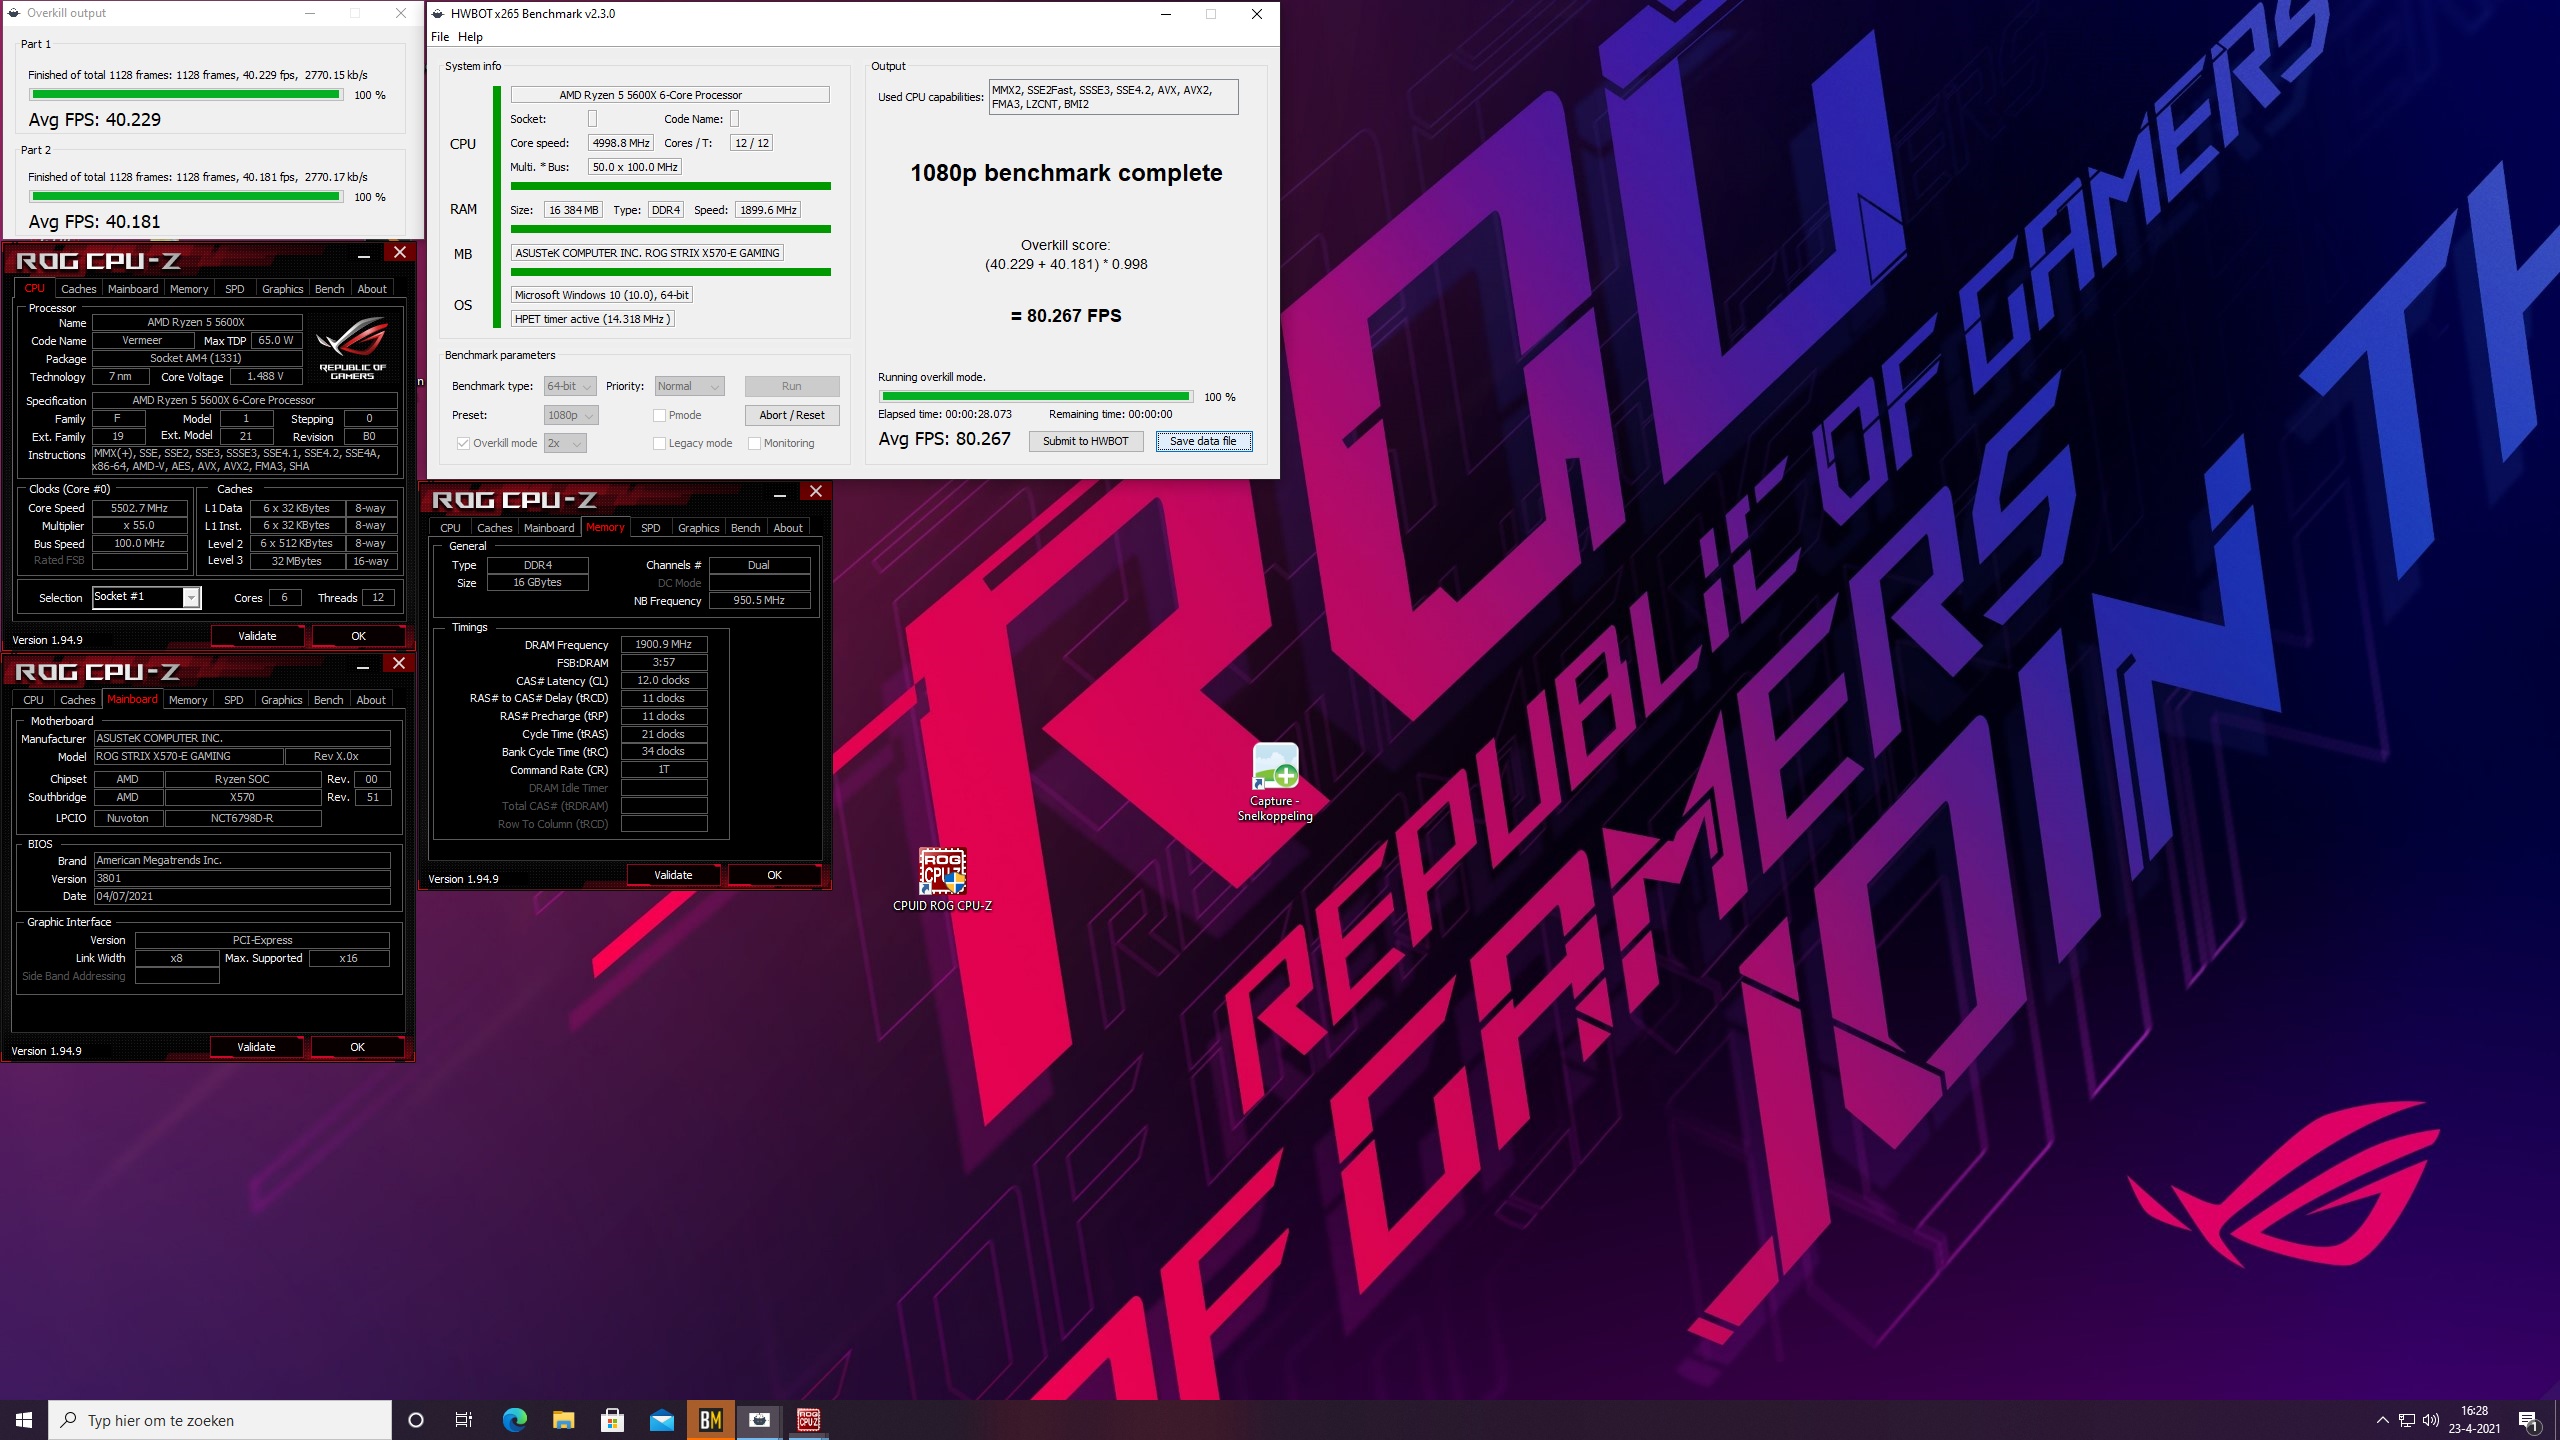Click the Republic of Gamers logo in CPU-Z
Image resolution: width=2560 pixels, height=1440 pixels.
(352, 346)
